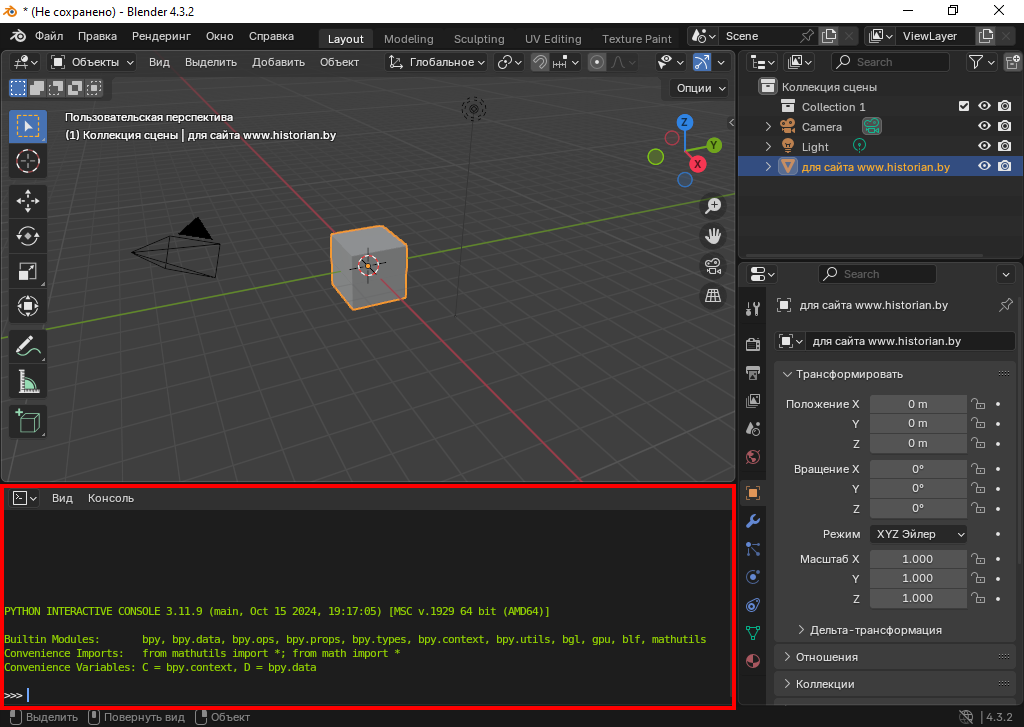Select the Measure tool
This screenshot has height=727, width=1024.
(x=28, y=381)
